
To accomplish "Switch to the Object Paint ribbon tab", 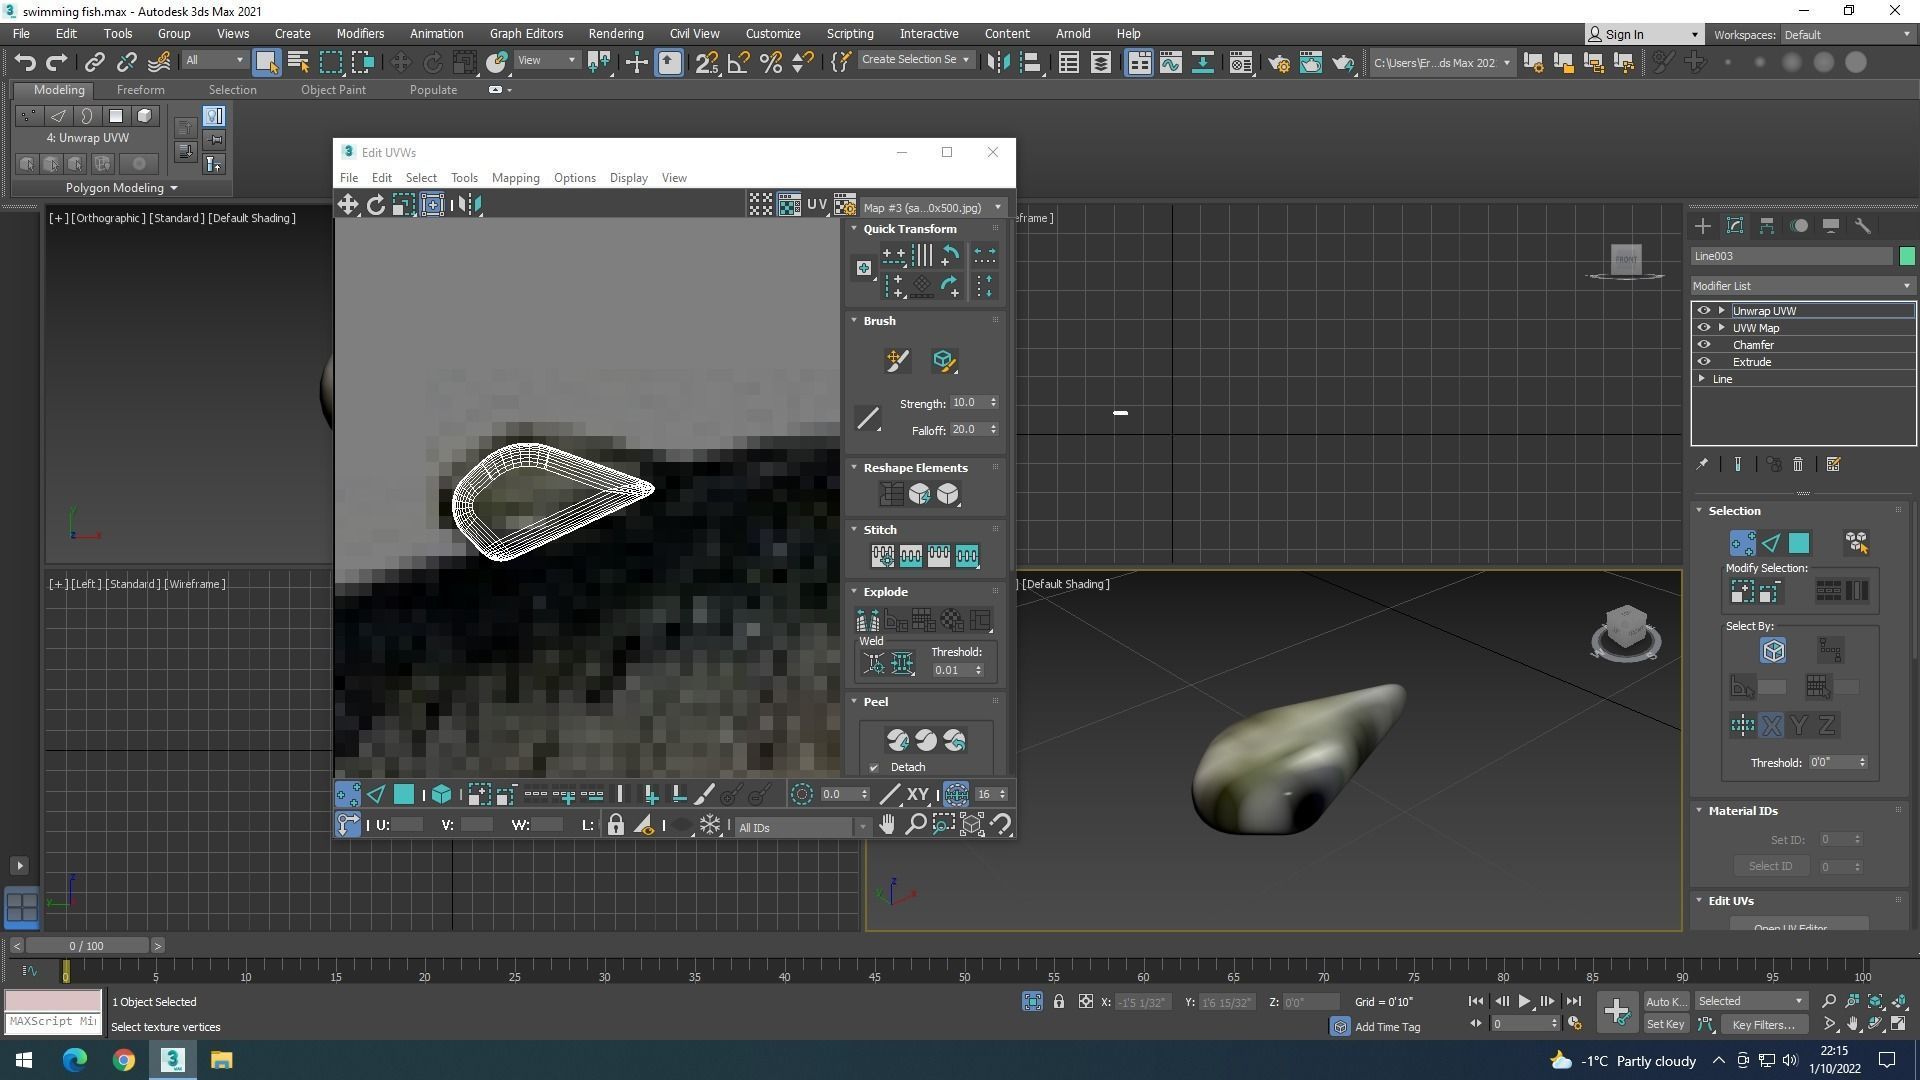I will click(x=333, y=90).
